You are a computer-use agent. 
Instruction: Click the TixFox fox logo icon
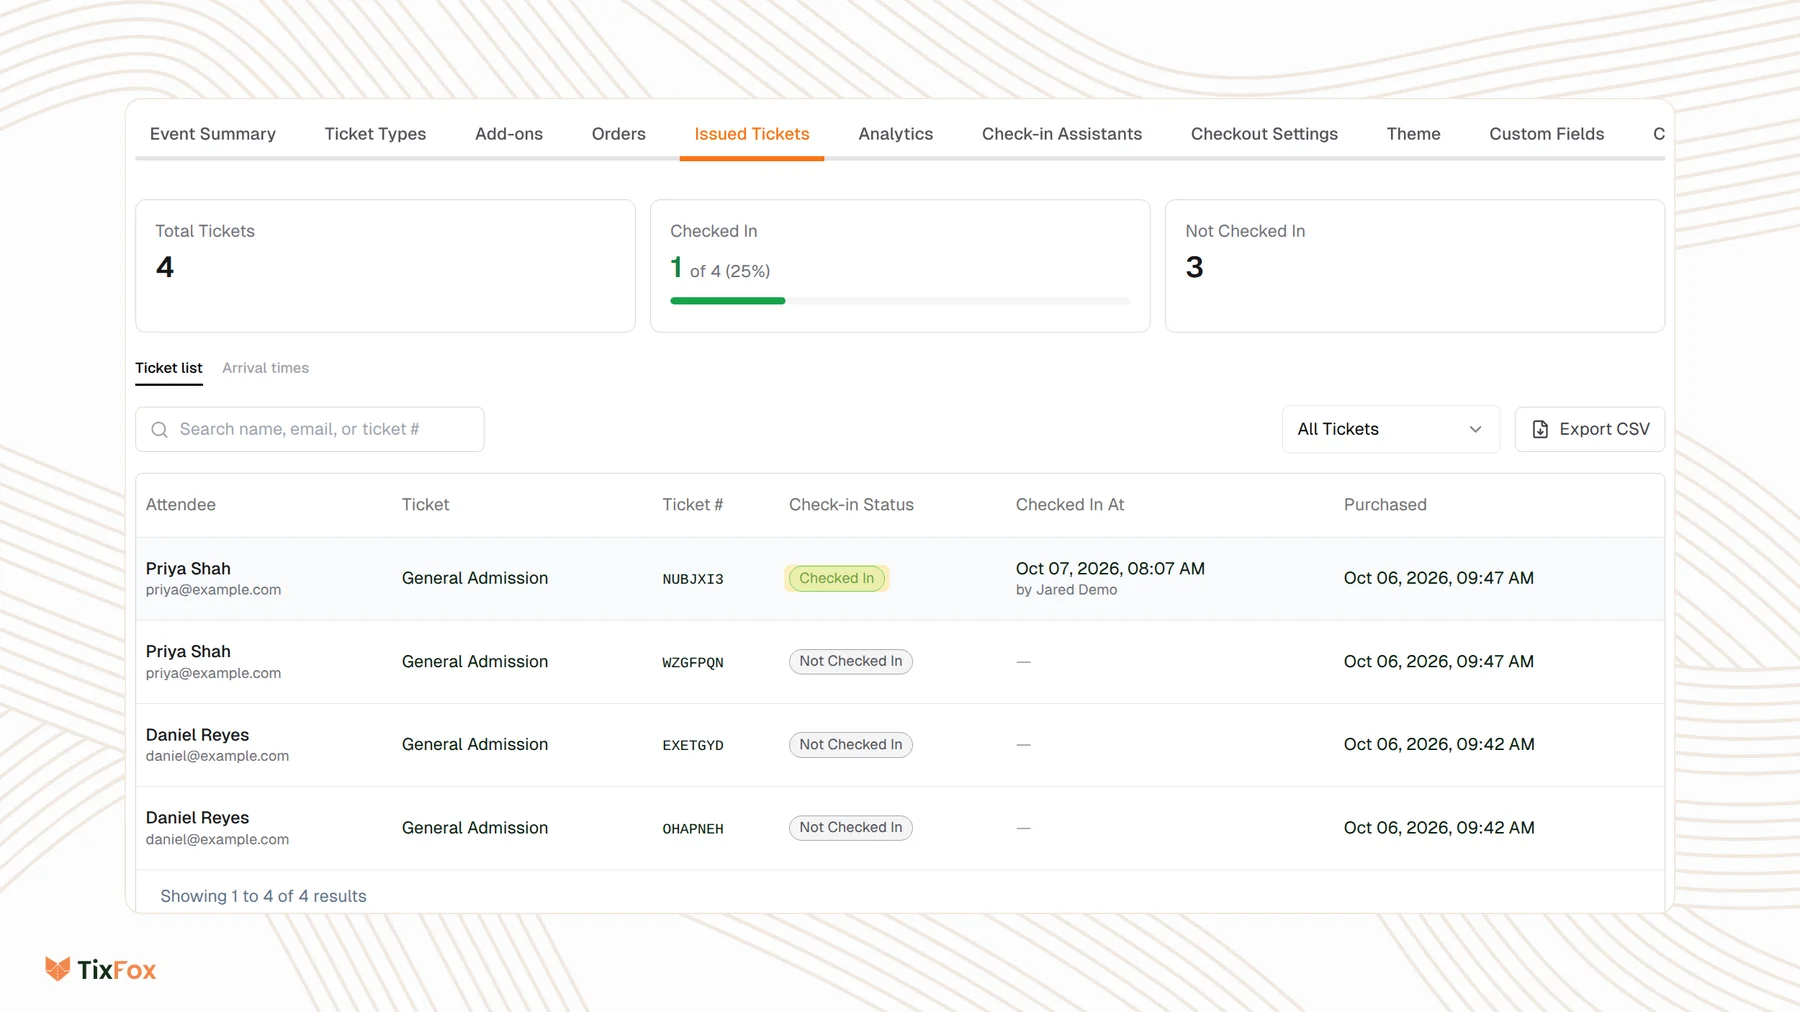(58, 968)
